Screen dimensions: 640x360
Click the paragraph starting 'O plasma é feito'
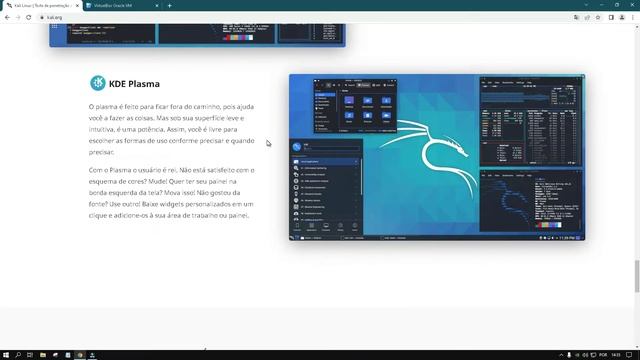[171, 129]
